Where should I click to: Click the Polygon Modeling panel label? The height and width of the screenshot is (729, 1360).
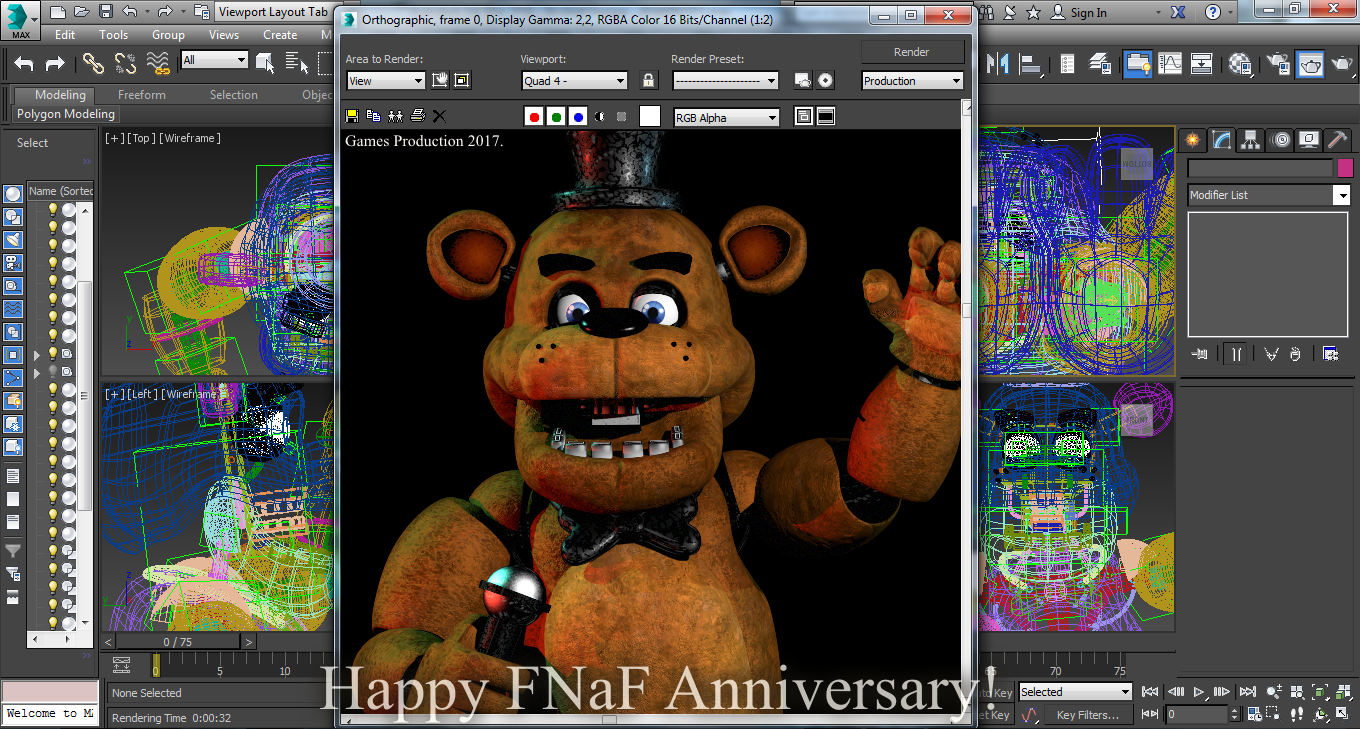coord(66,114)
